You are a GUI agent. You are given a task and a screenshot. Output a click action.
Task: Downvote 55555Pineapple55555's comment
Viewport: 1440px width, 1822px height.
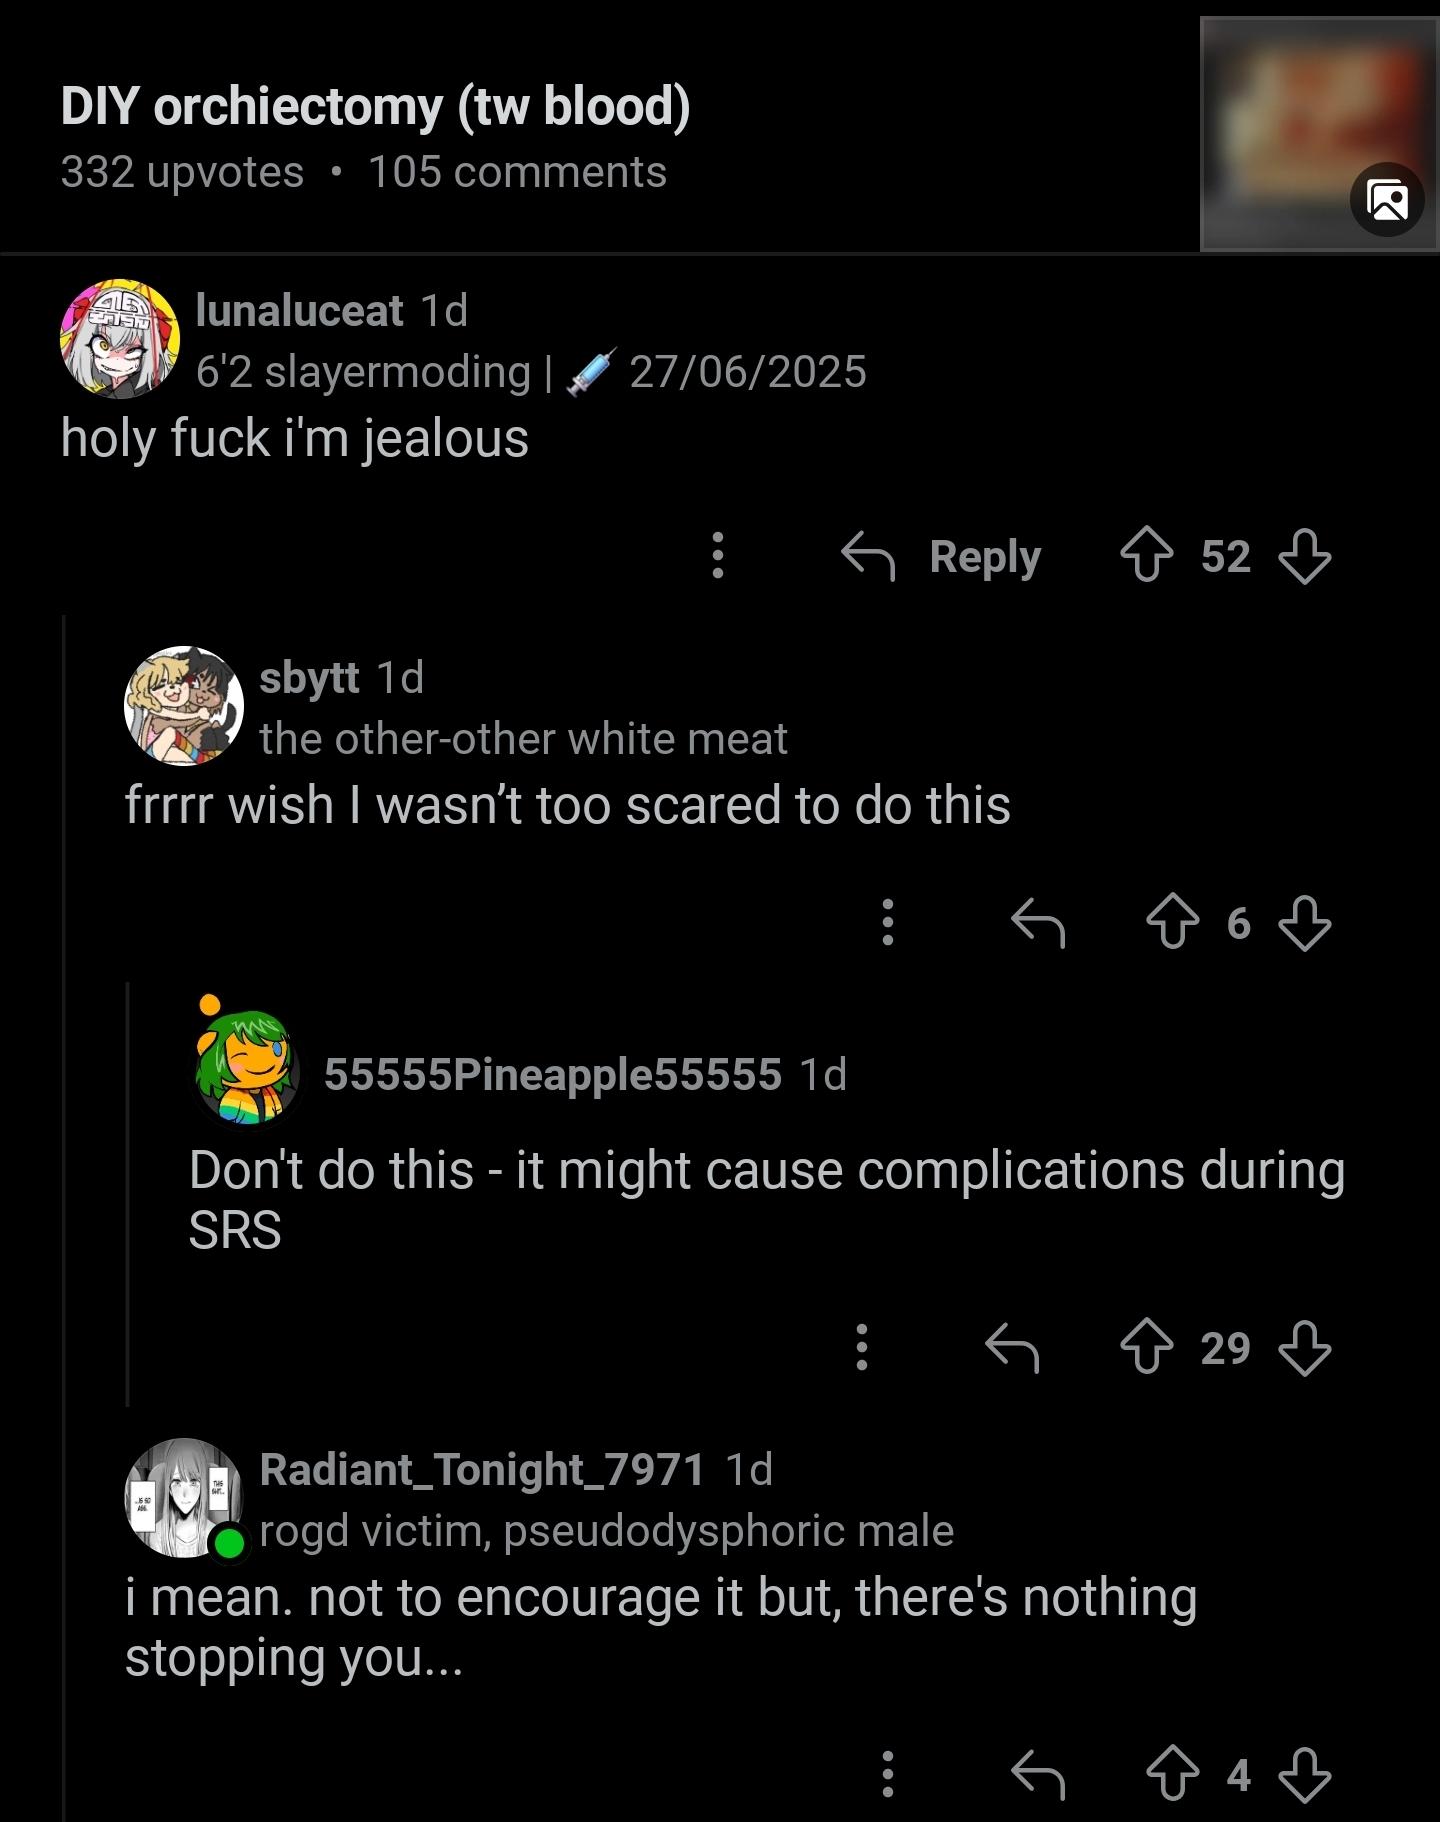click(1305, 1347)
